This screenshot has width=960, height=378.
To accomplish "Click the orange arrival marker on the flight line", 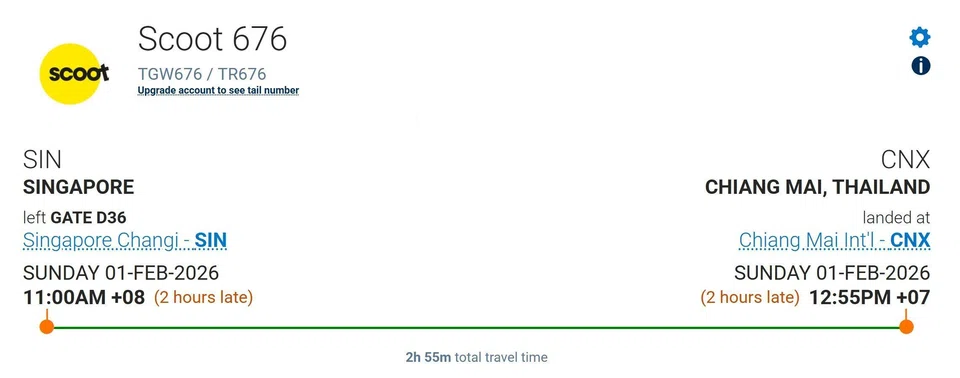I will tap(906, 327).
